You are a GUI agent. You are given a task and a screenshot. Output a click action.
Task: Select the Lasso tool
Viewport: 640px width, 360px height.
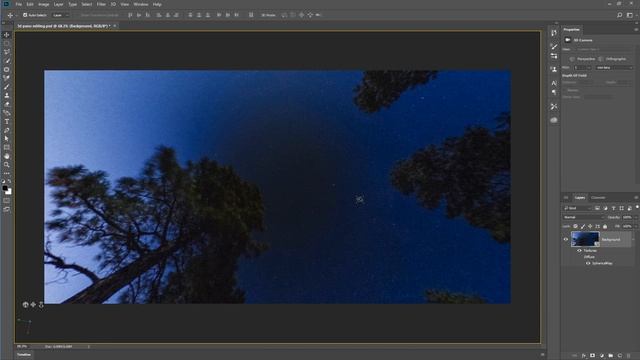pyautogui.click(x=7, y=52)
